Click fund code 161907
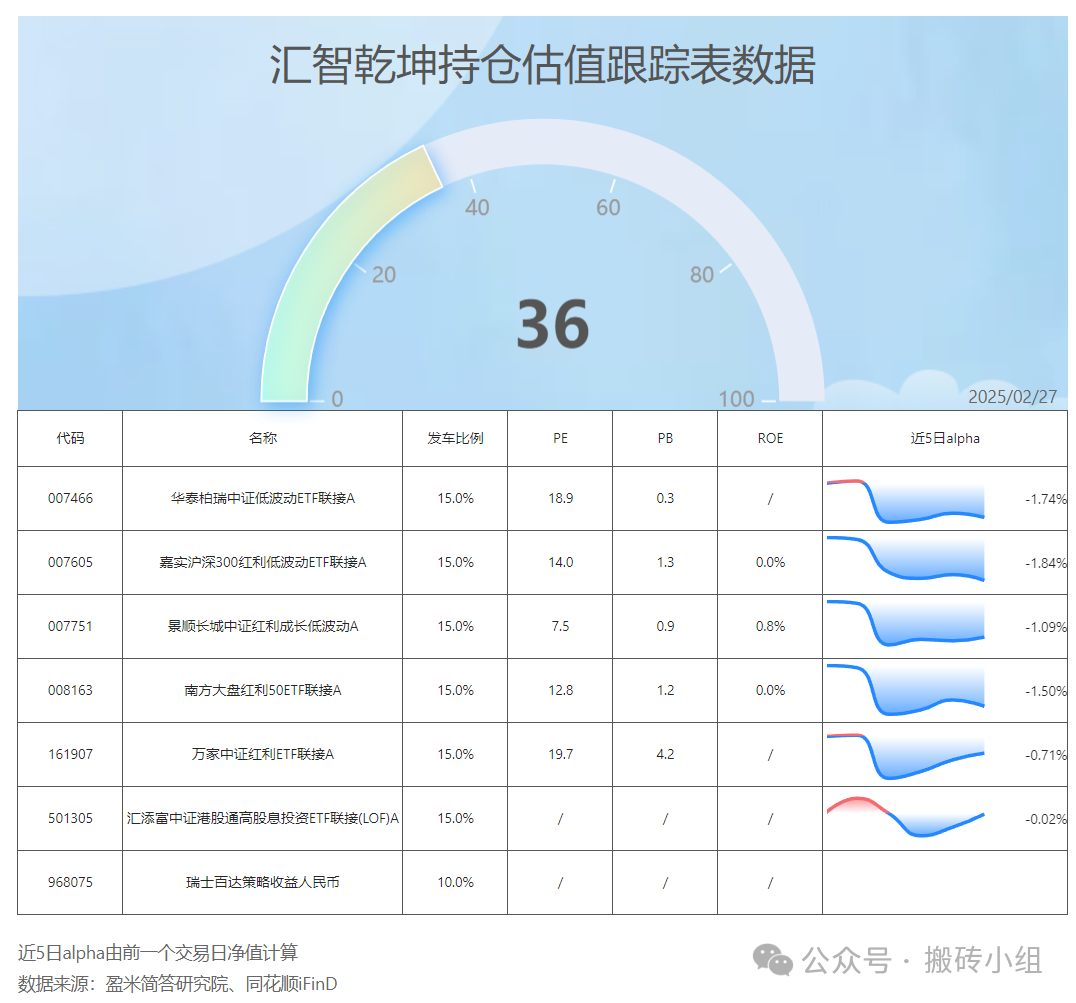This screenshot has width=1076, height=1003. click(x=70, y=755)
